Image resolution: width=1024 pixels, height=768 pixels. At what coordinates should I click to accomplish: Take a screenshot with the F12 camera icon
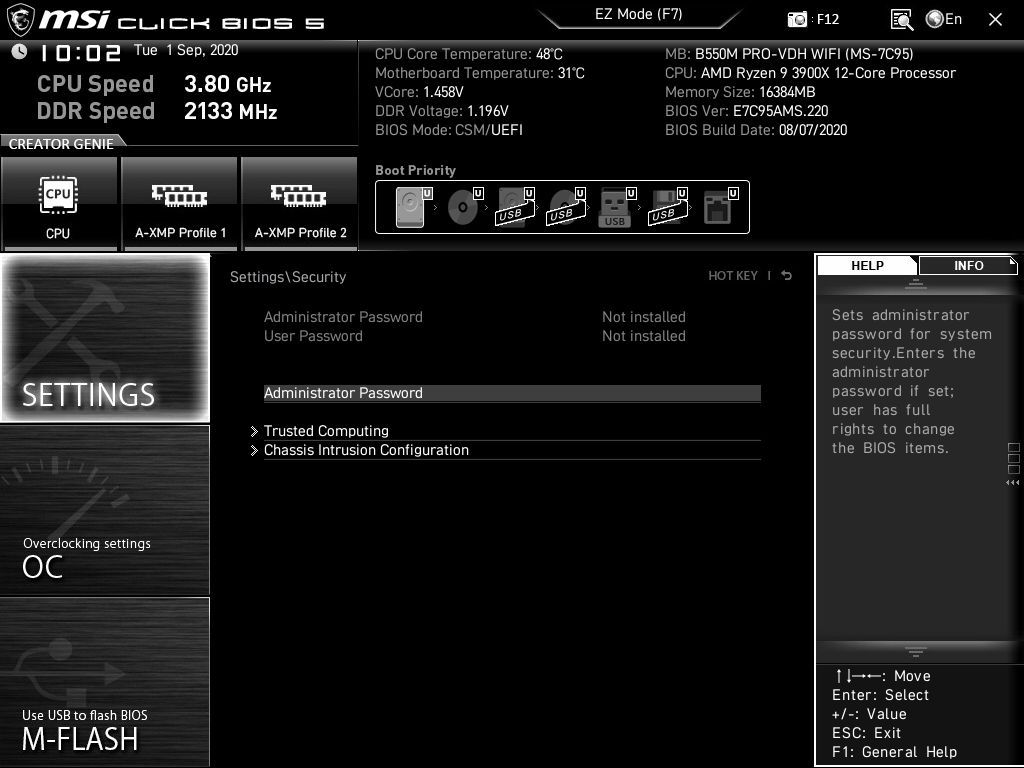(797, 20)
